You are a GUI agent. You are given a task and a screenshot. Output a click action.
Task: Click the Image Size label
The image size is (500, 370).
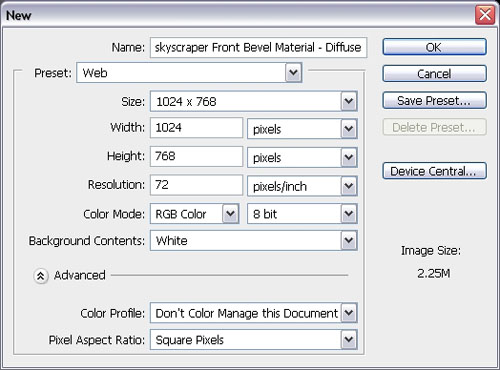click(x=431, y=251)
